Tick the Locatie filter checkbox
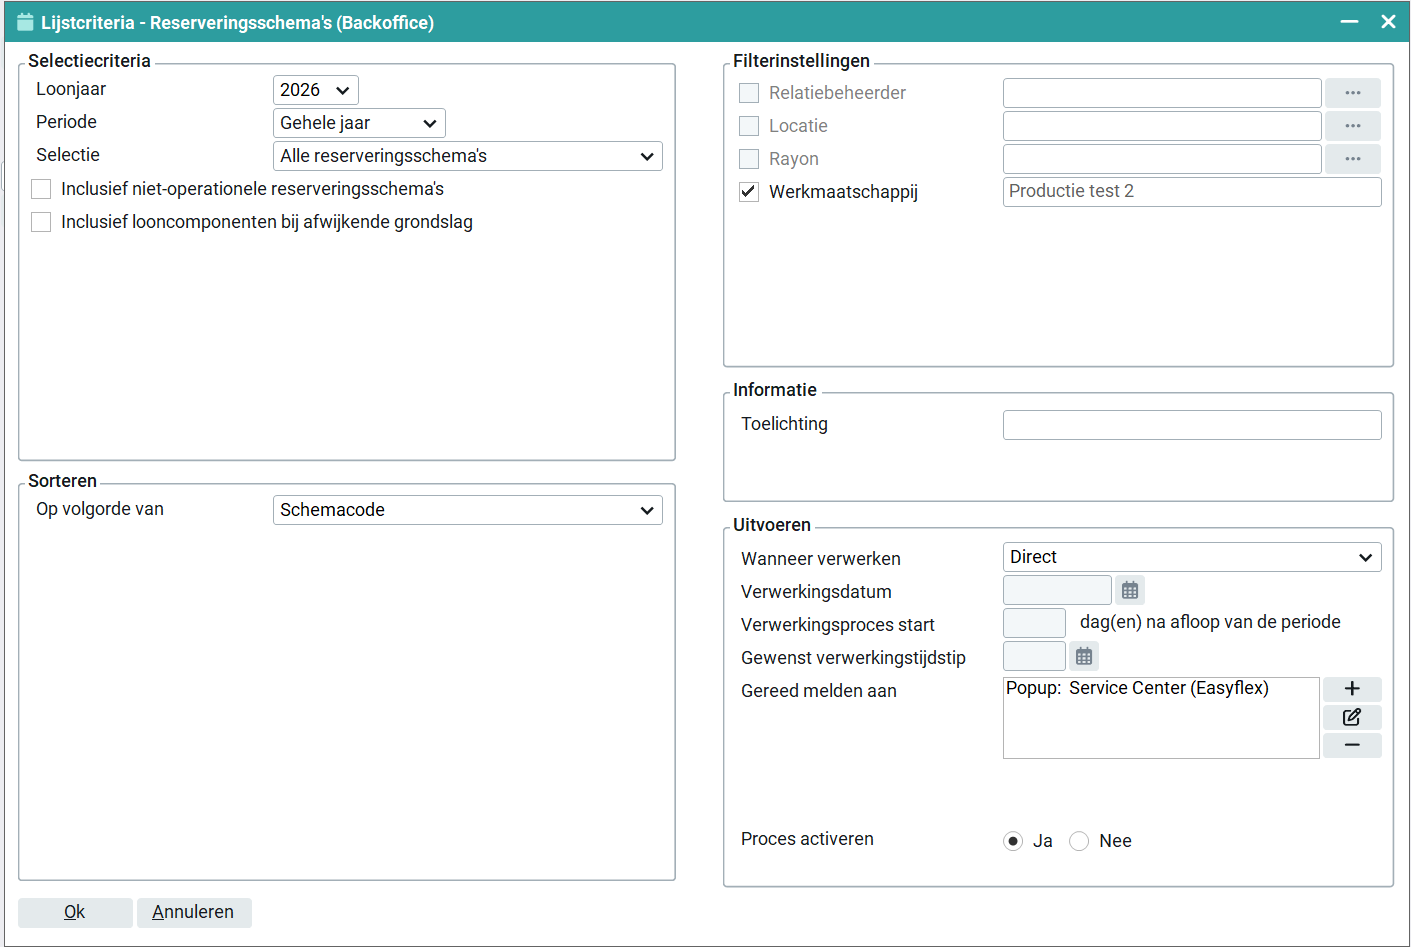This screenshot has height=947, width=1411. [749, 126]
